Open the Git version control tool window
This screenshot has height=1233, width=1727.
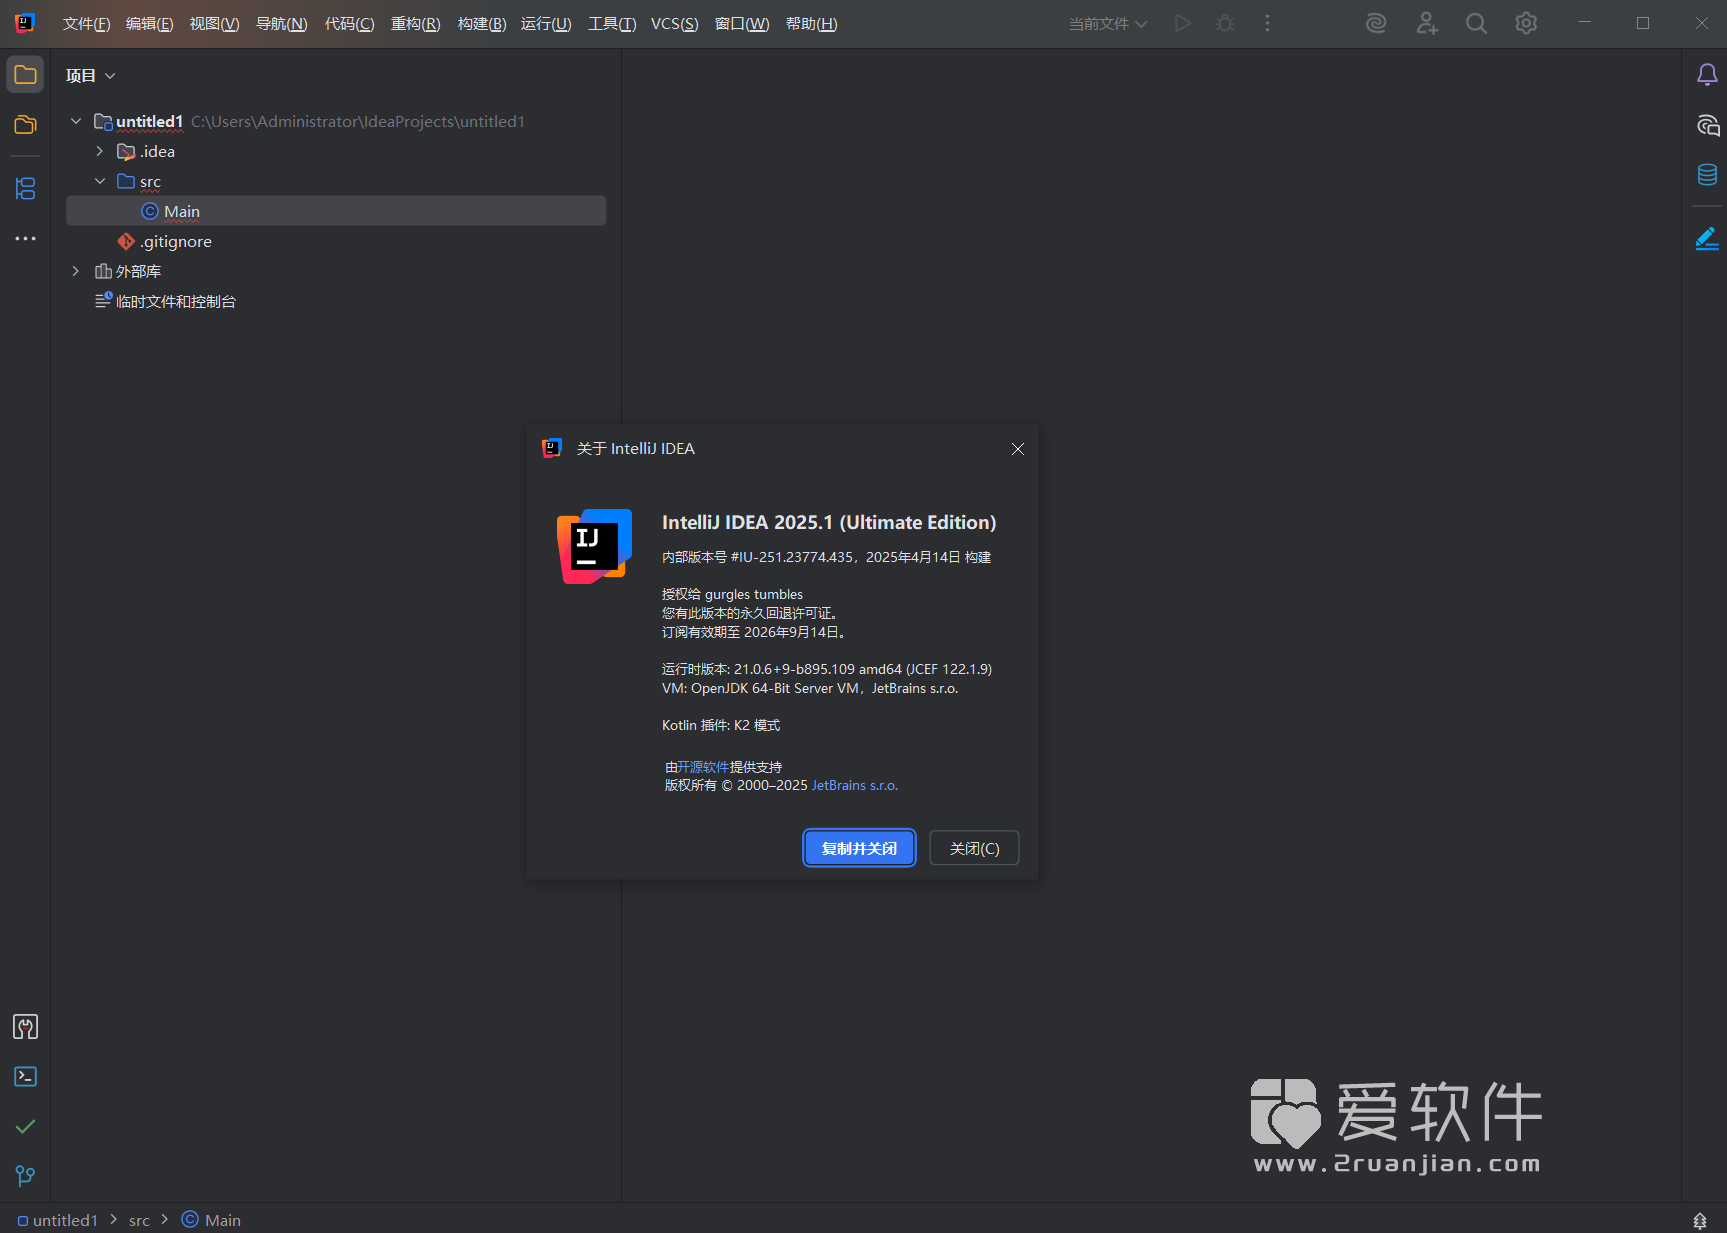pyautogui.click(x=25, y=1176)
